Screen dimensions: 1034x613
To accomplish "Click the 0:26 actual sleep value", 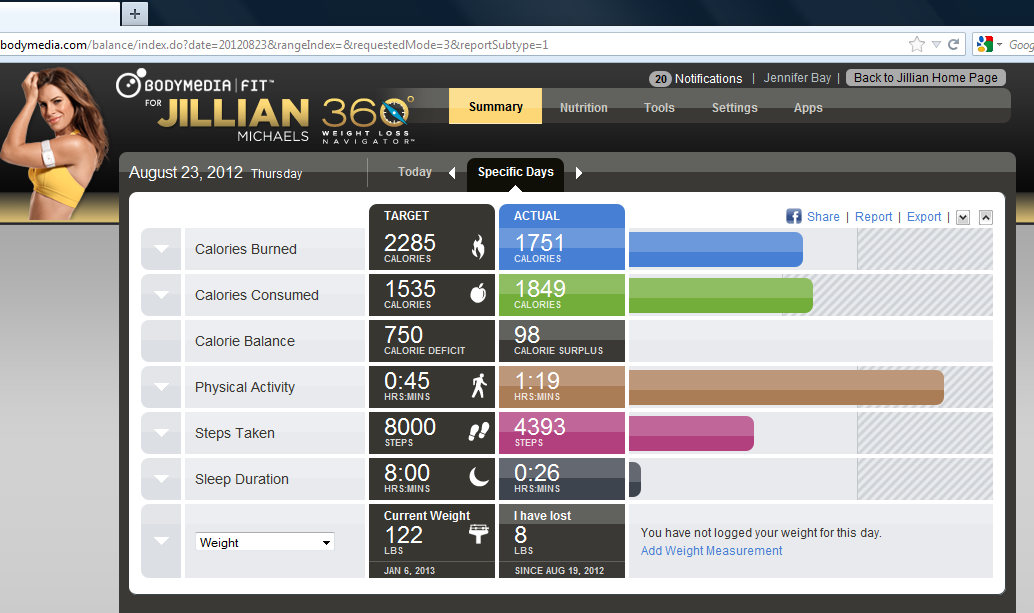I will [537, 473].
